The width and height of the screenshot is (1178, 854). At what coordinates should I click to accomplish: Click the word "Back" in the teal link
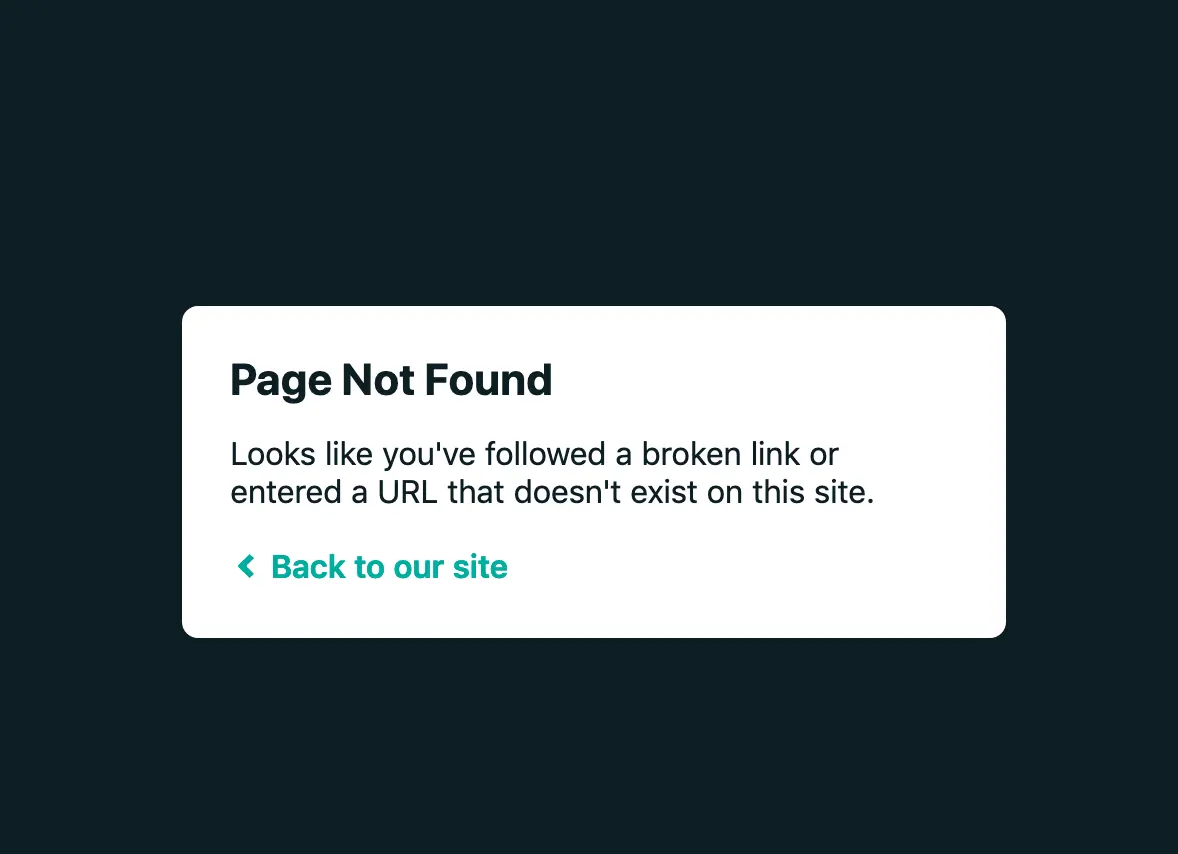pos(308,567)
